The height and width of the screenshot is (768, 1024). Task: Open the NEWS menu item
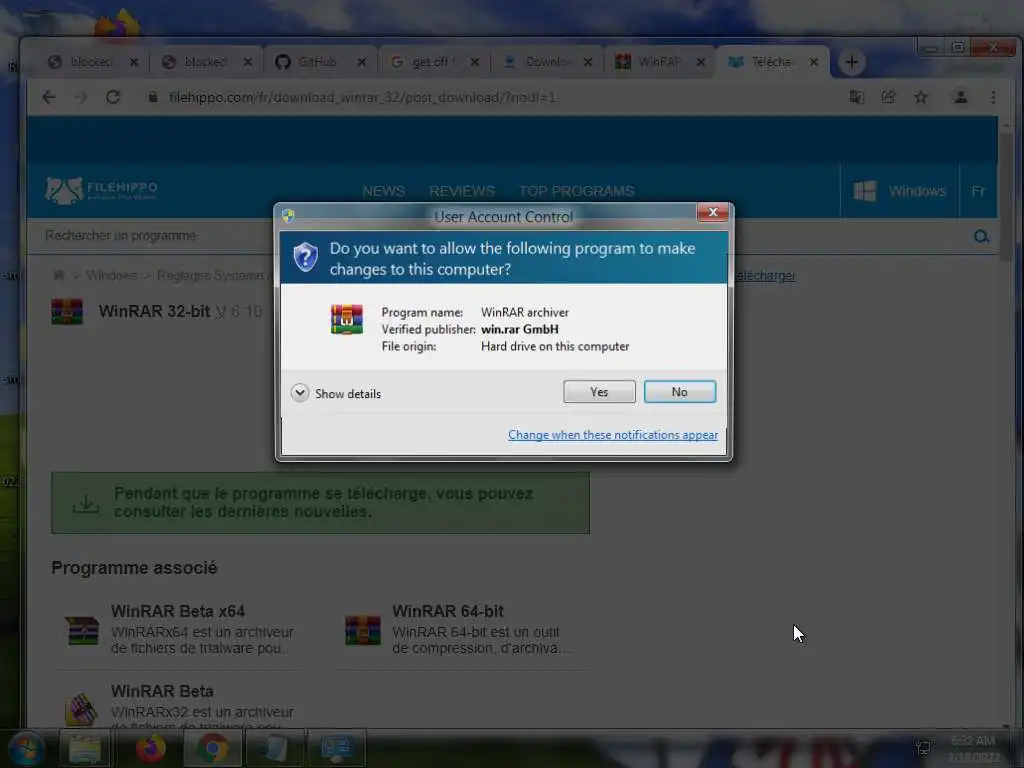point(383,191)
